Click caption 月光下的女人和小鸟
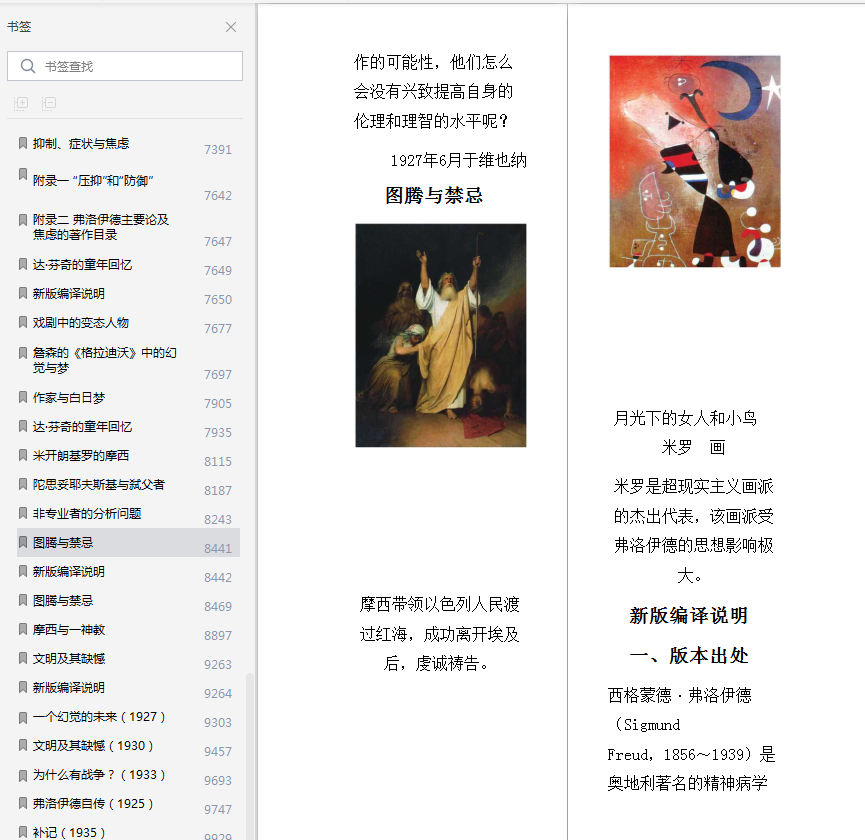This screenshot has width=865, height=840. 685,419
